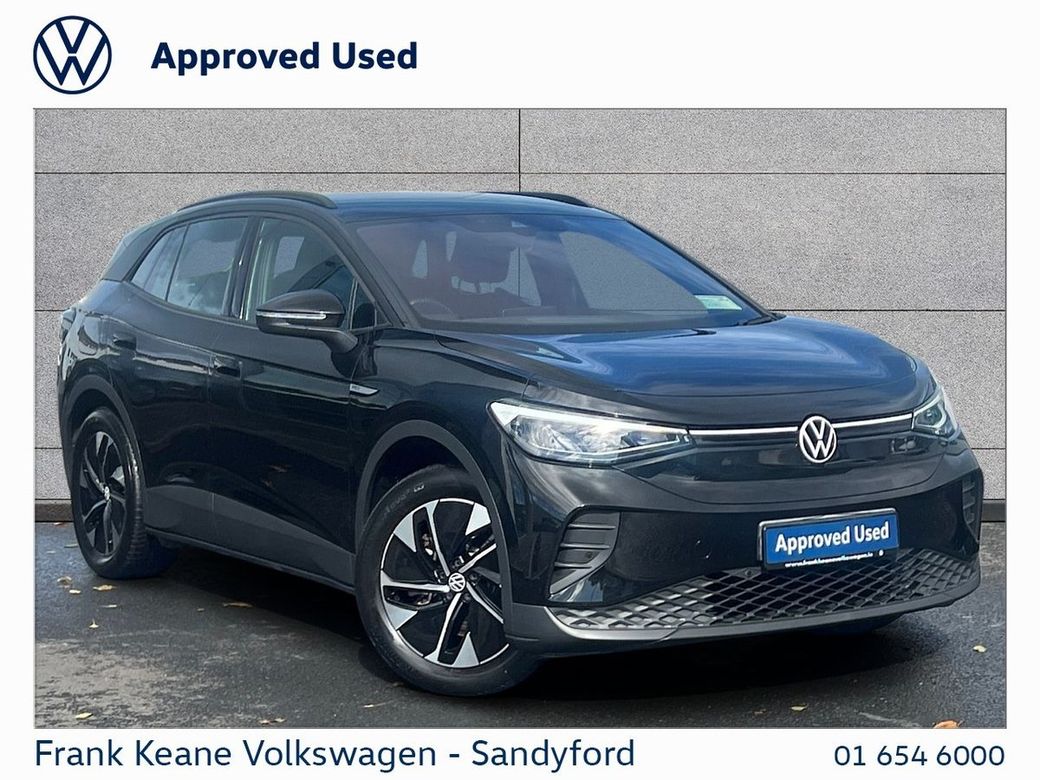Viewport: 1040px width, 780px height.
Task: Click the Frank Keane Volkswagen - Sandyford dealer name
Action: (335, 753)
